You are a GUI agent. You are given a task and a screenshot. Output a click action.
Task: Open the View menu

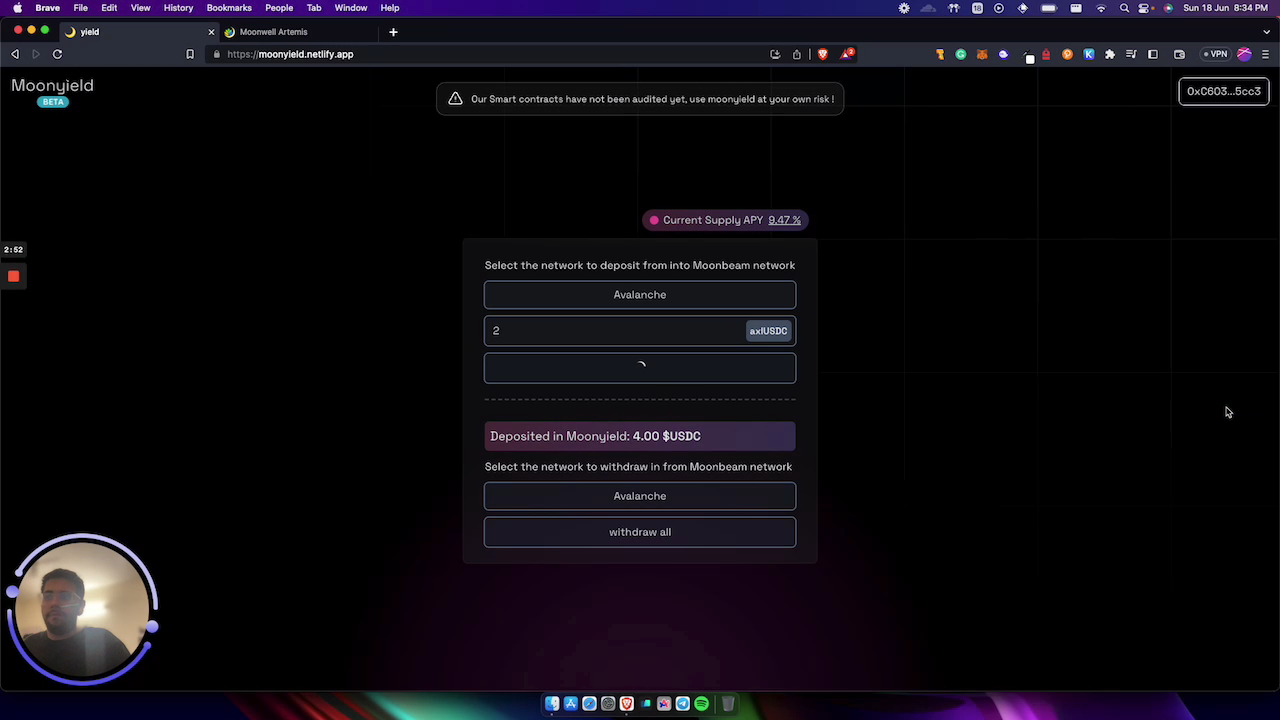(x=140, y=8)
